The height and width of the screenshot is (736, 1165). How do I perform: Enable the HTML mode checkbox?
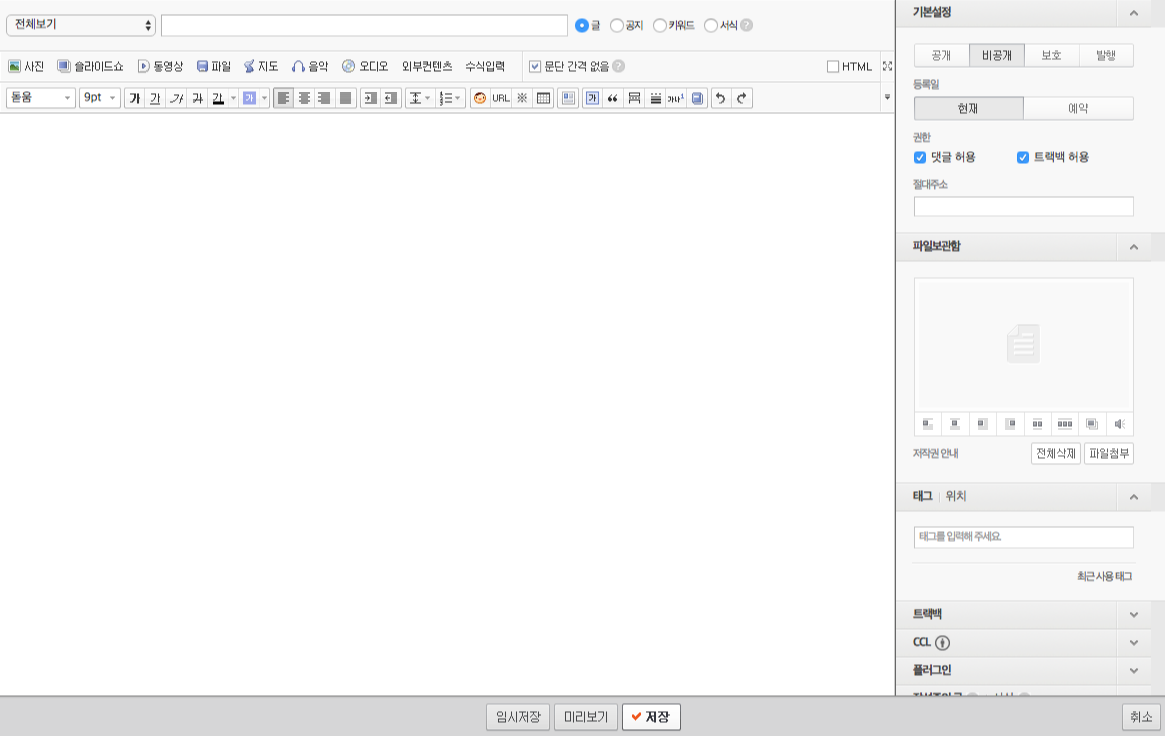point(833,67)
